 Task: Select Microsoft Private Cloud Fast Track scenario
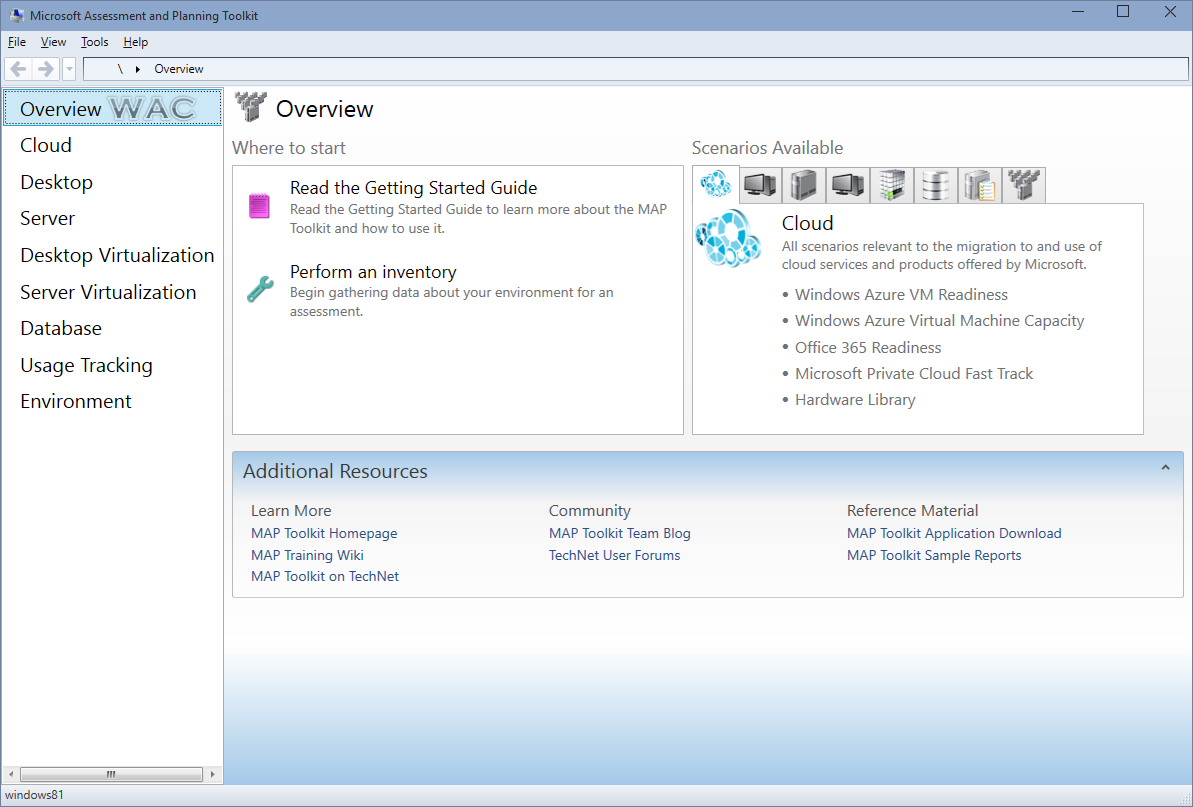(x=914, y=373)
